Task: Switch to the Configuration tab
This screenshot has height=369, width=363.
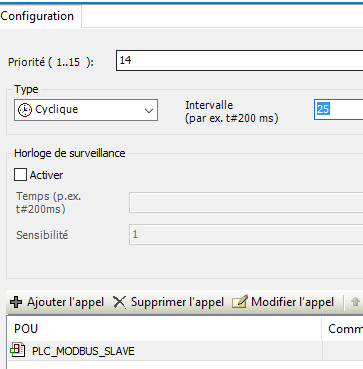Action: [37, 16]
